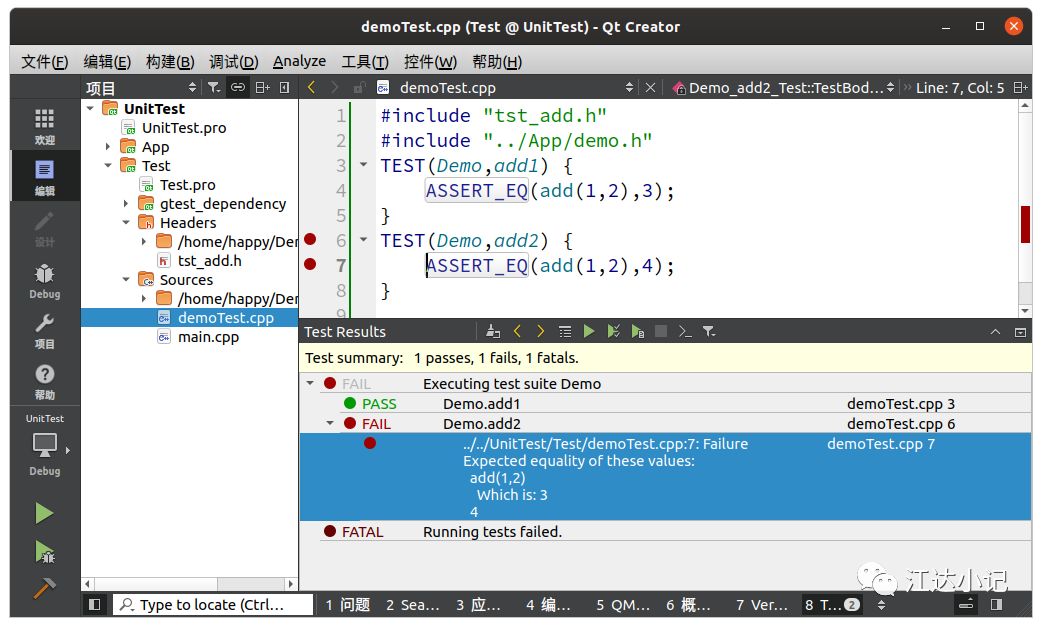The width and height of the screenshot is (1042, 627).
Task: Run all tests in Test Results
Action: tap(589, 331)
